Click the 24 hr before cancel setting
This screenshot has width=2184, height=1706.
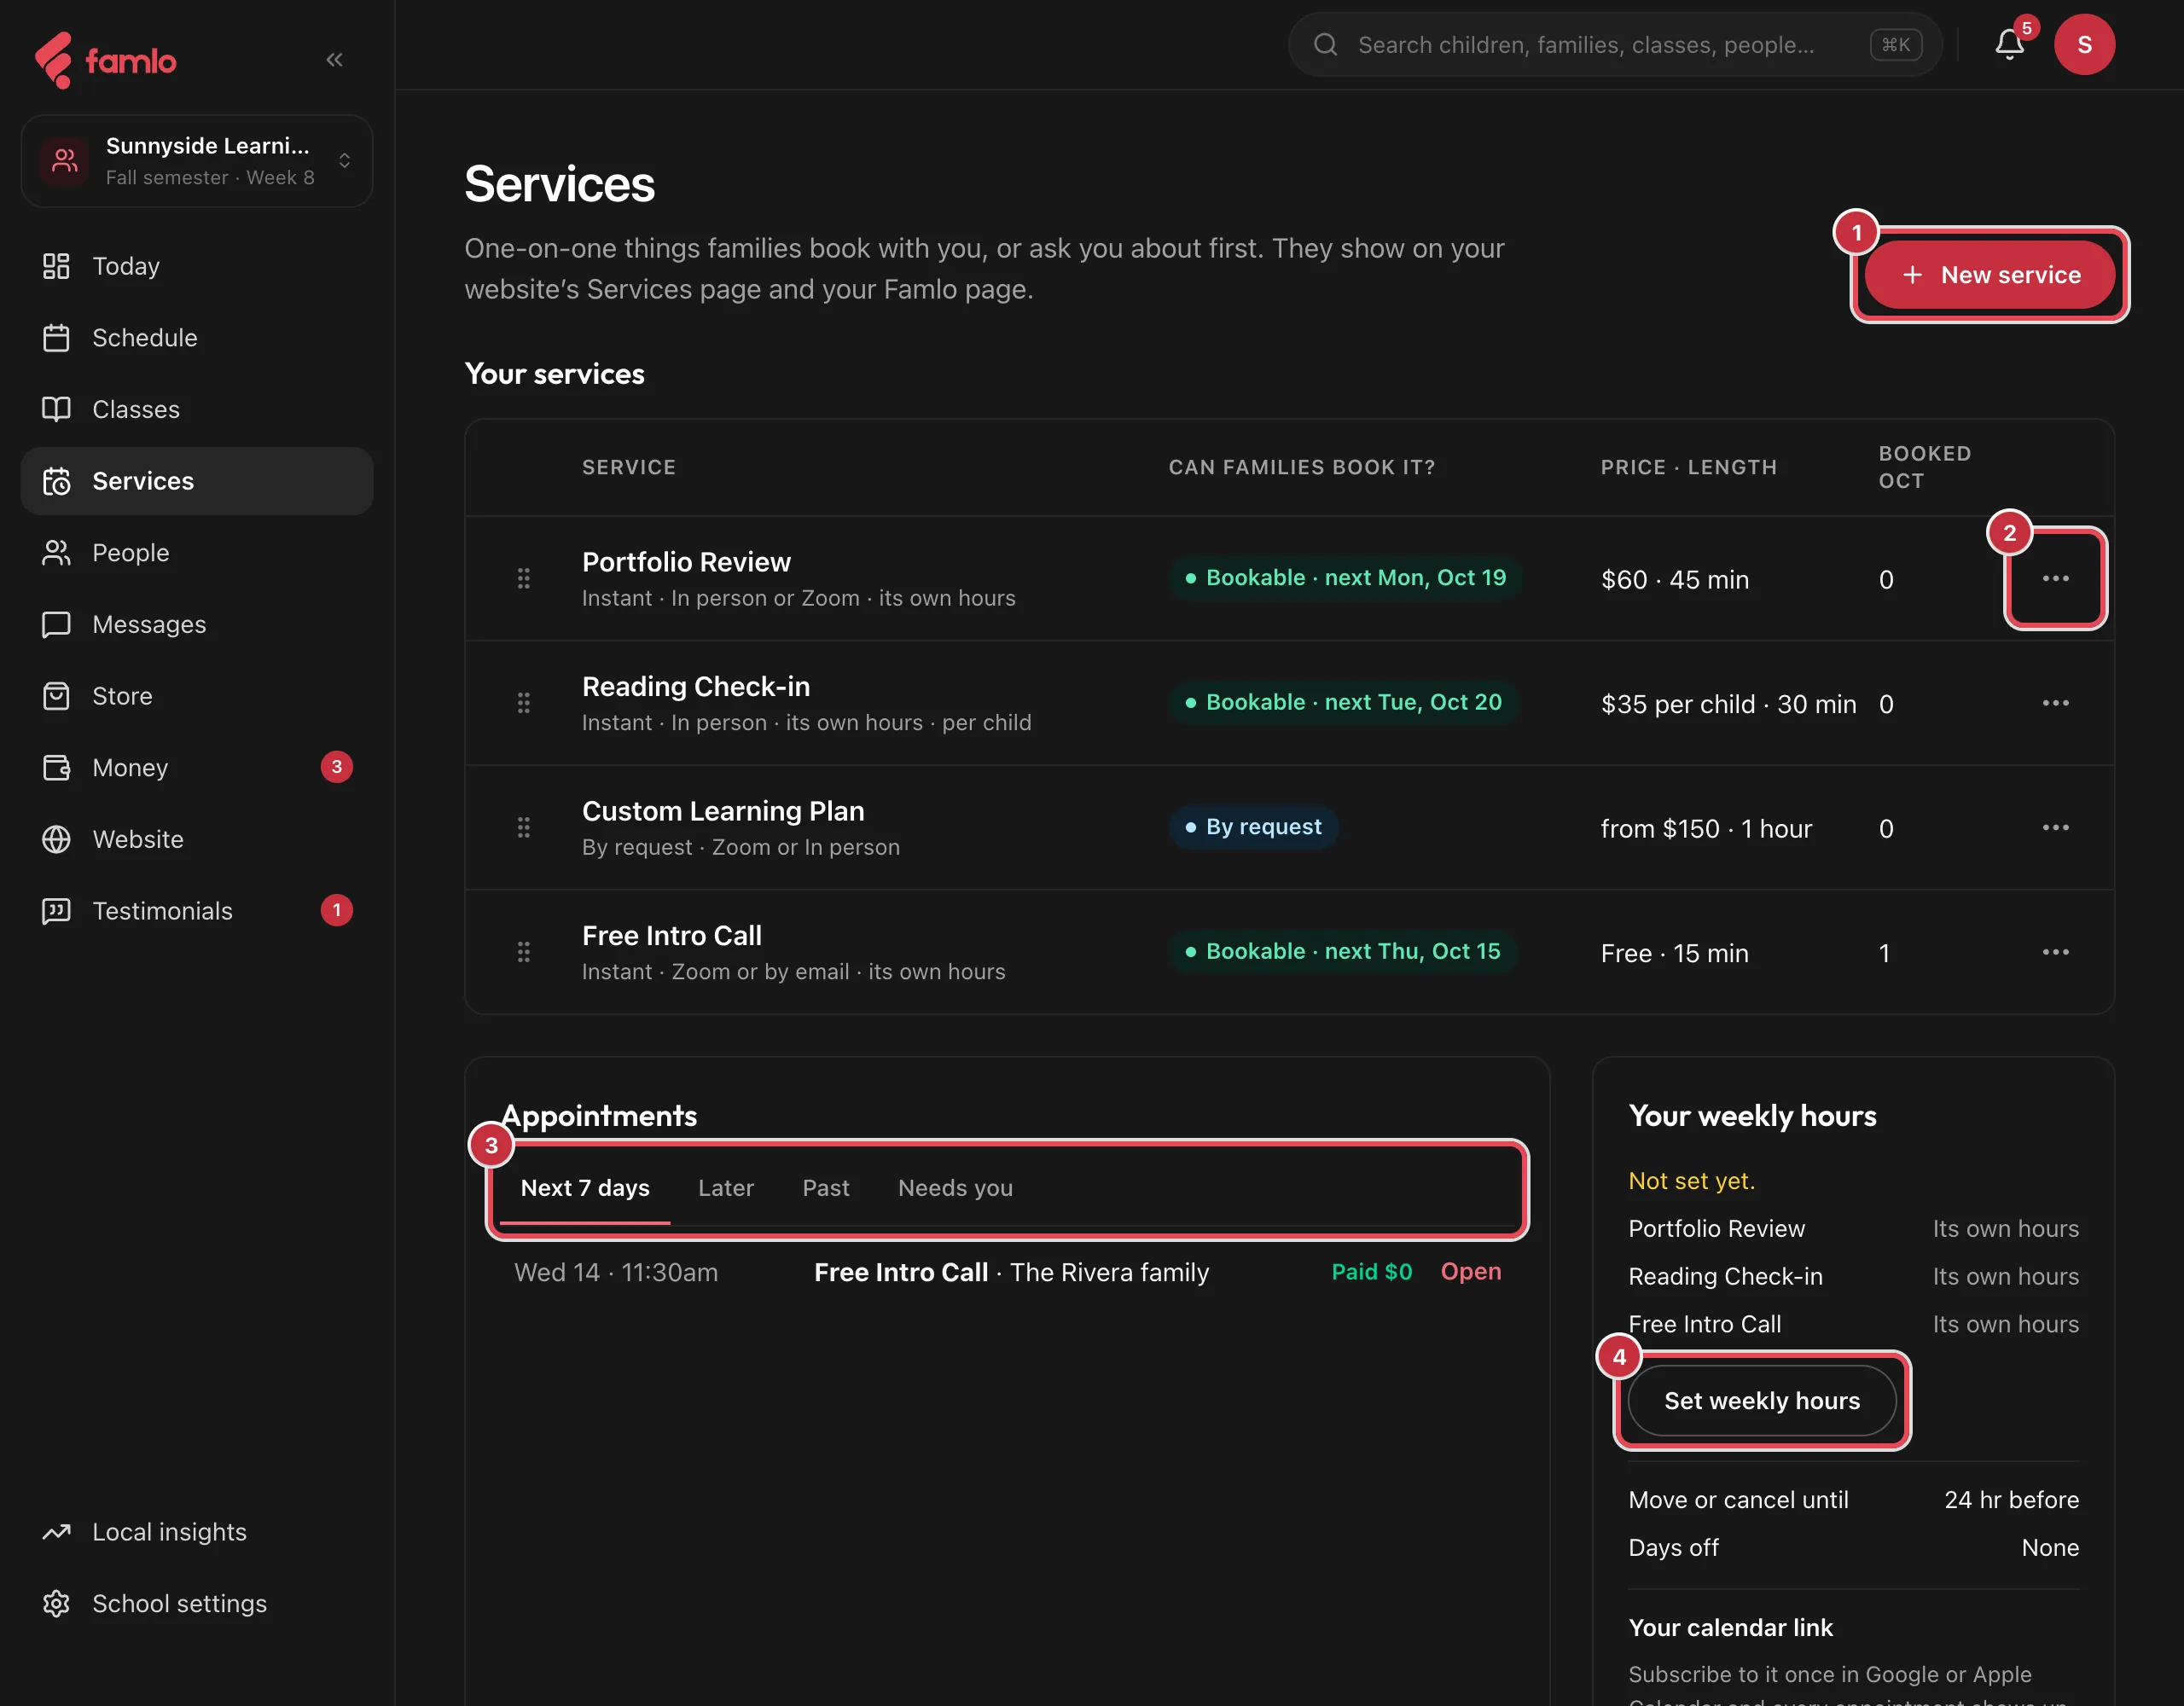point(2011,1500)
